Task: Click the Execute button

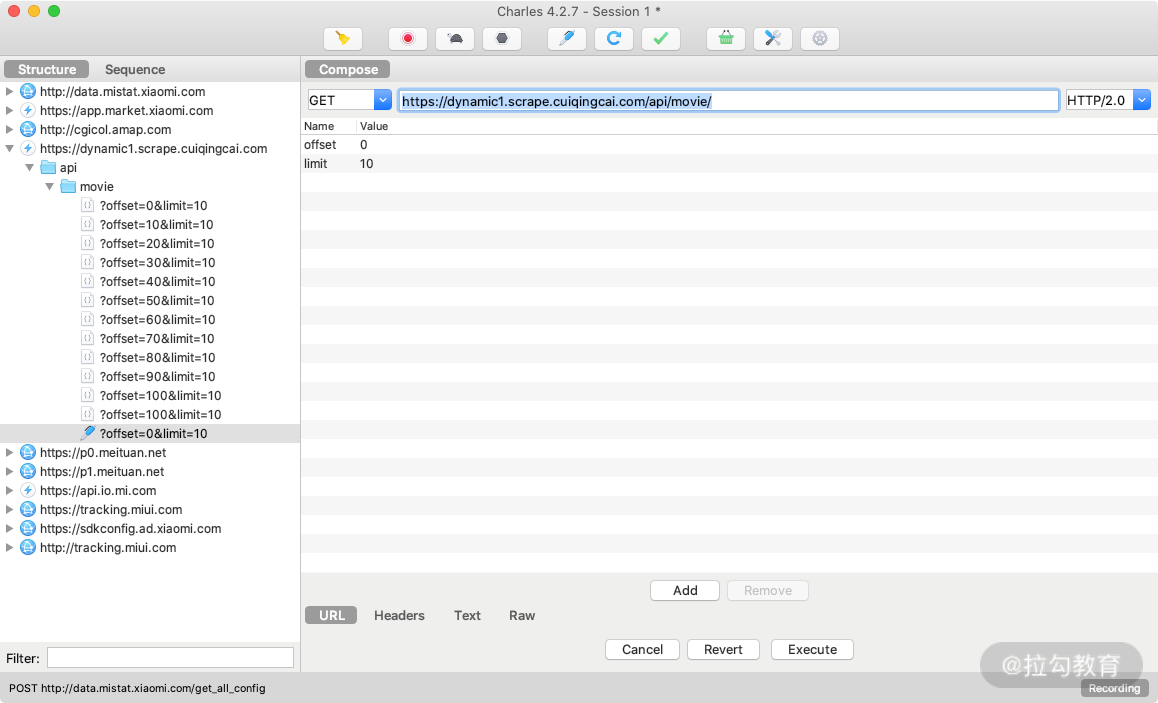Action: click(x=812, y=650)
